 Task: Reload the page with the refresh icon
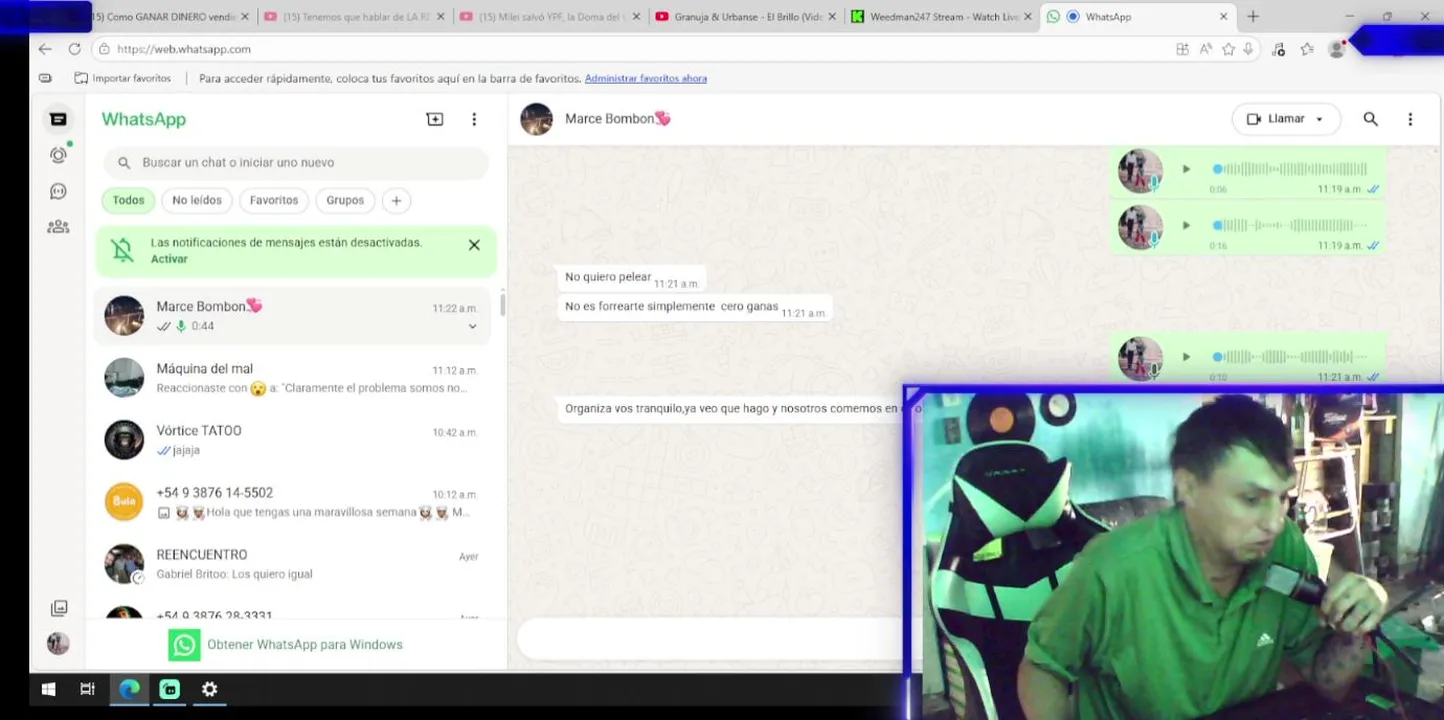74,49
